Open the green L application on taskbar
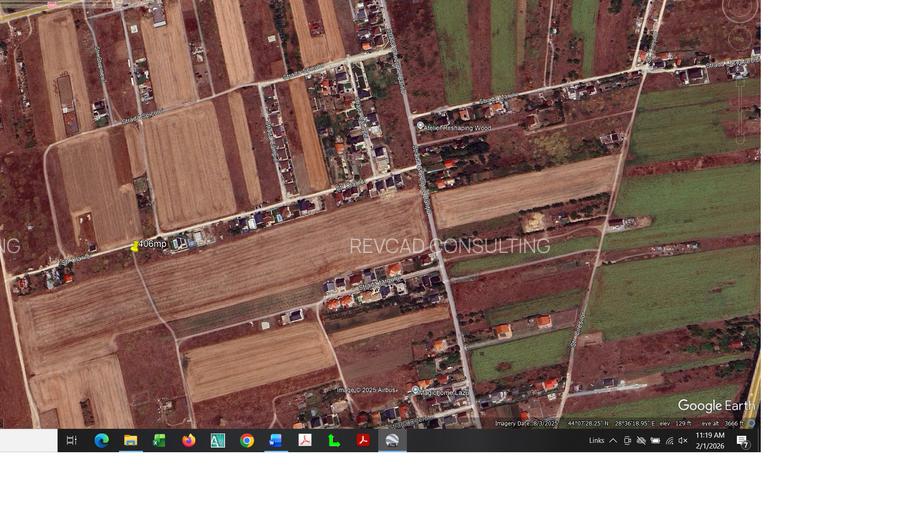Viewport: 900px width, 506px height. 334,440
